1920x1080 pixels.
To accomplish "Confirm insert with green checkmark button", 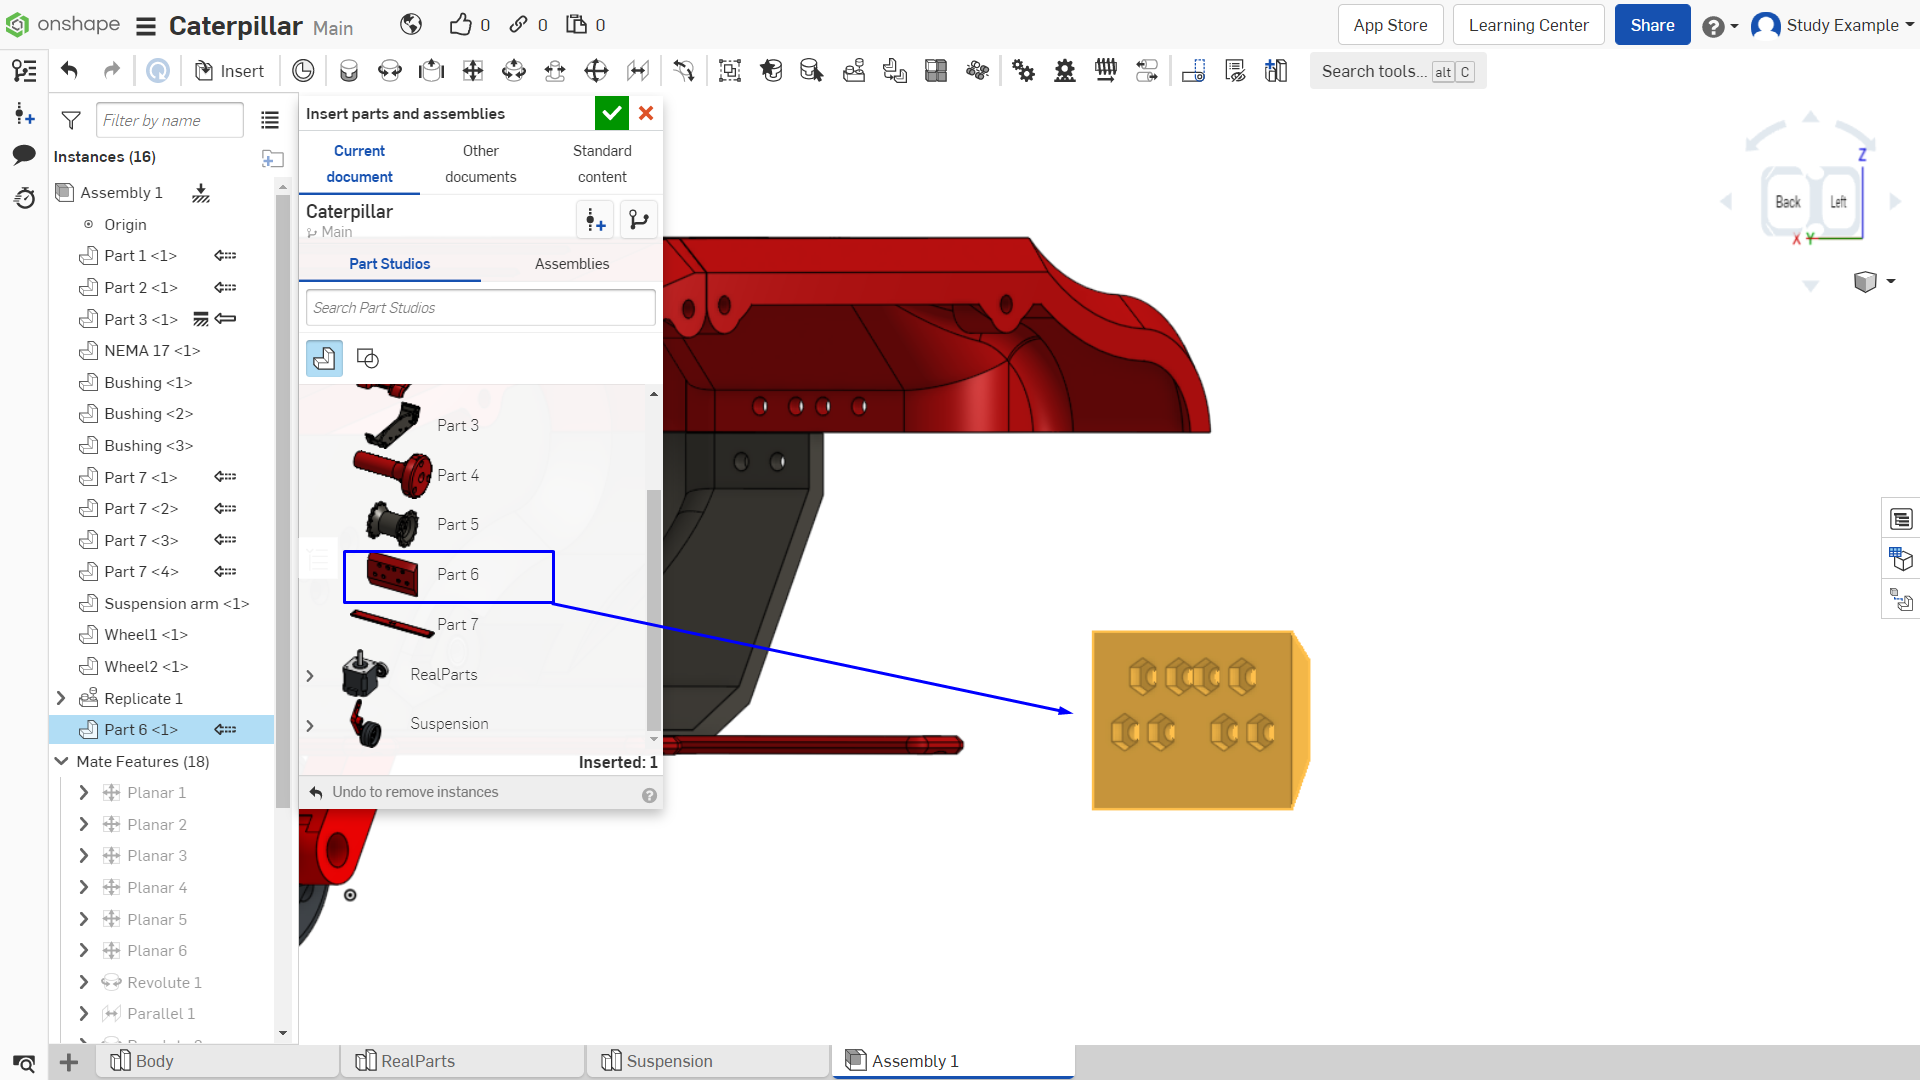I will pyautogui.click(x=611, y=114).
